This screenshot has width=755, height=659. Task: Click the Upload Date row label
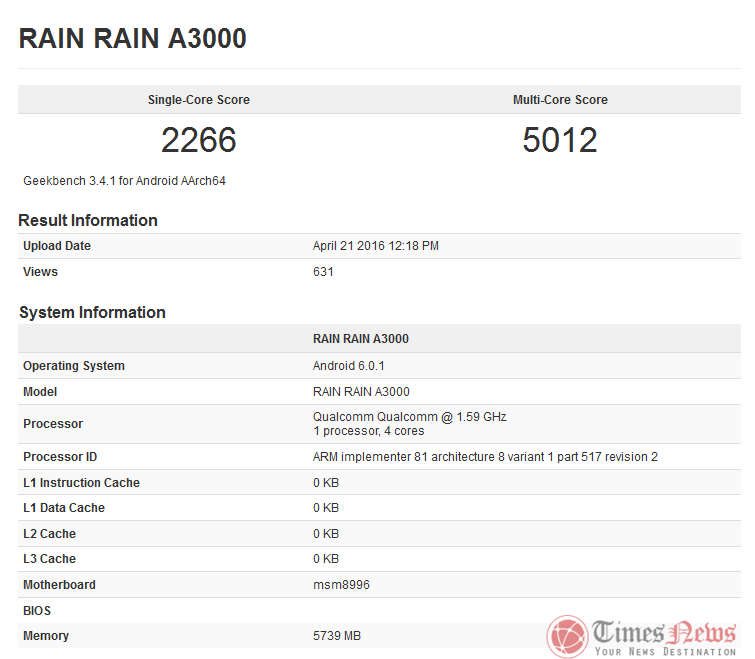pos(57,246)
